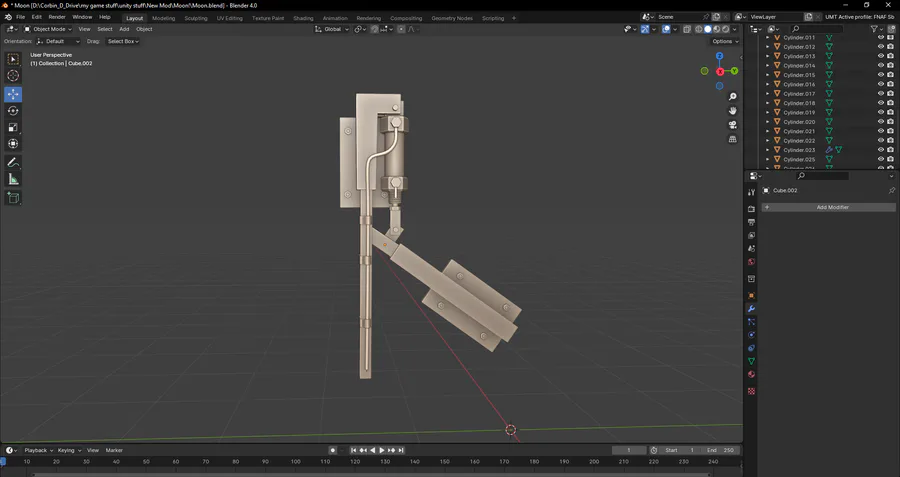Toggle viewport gizmos display
Viewport: 900px width, 477px height.
coord(645,29)
